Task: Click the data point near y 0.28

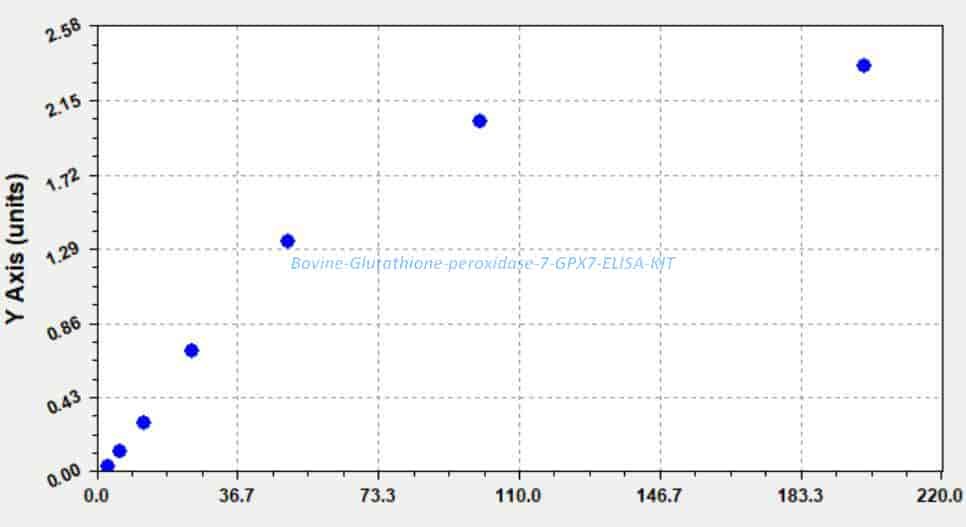Action: (143, 422)
